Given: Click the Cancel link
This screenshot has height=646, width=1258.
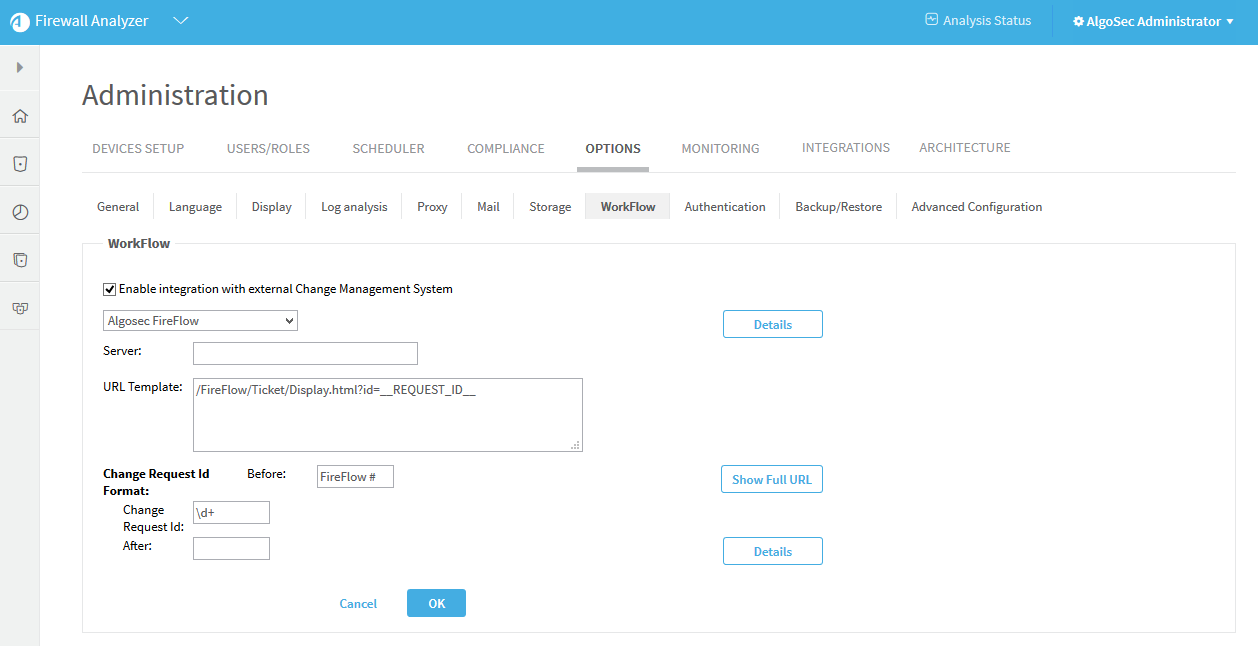Looking at the screenshot, I should pos(358,603).
